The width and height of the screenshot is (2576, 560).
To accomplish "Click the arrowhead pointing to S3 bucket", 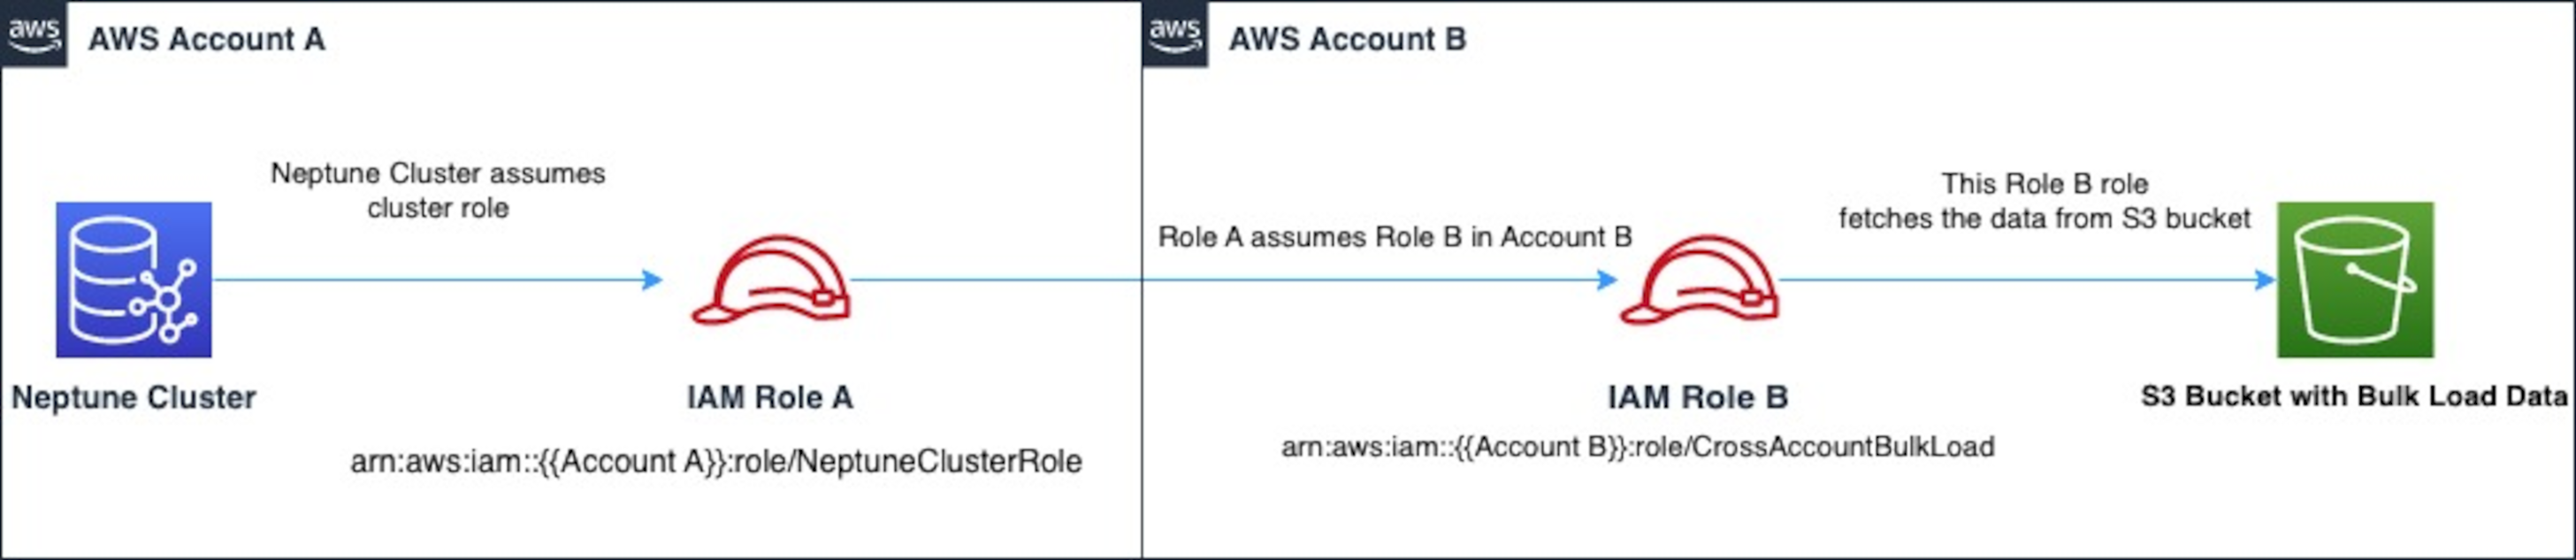I will pyautogui.click(x=2265, y=280).
